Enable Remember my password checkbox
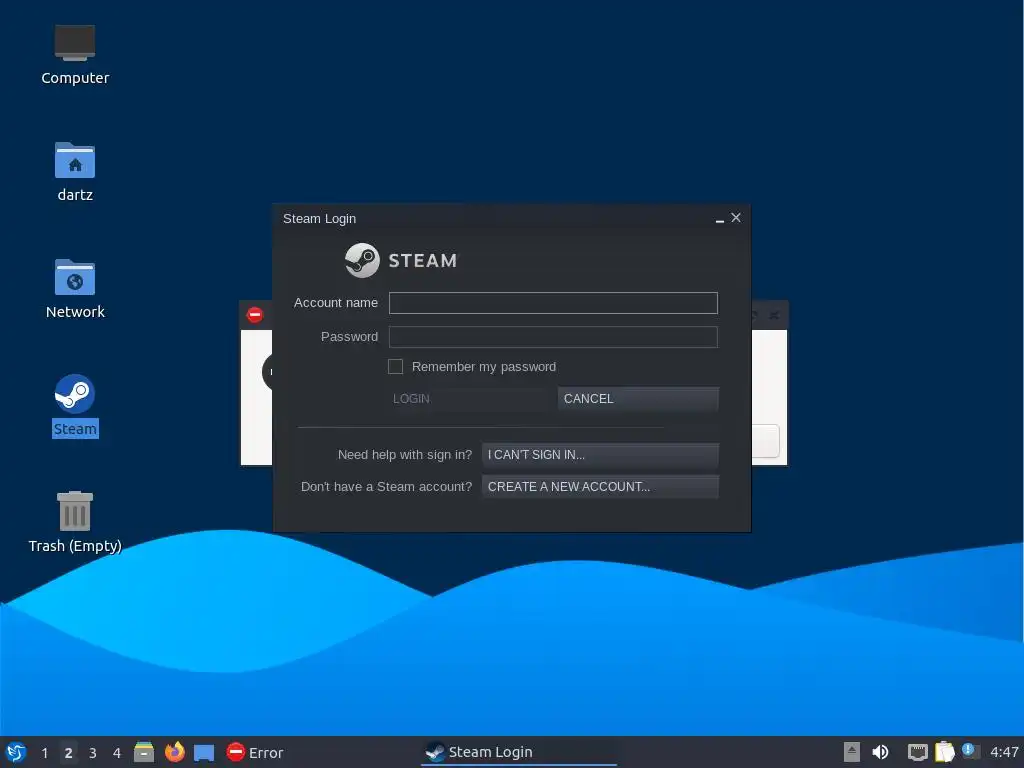This screenshot has width=1024, height=768. pos(395,366)
